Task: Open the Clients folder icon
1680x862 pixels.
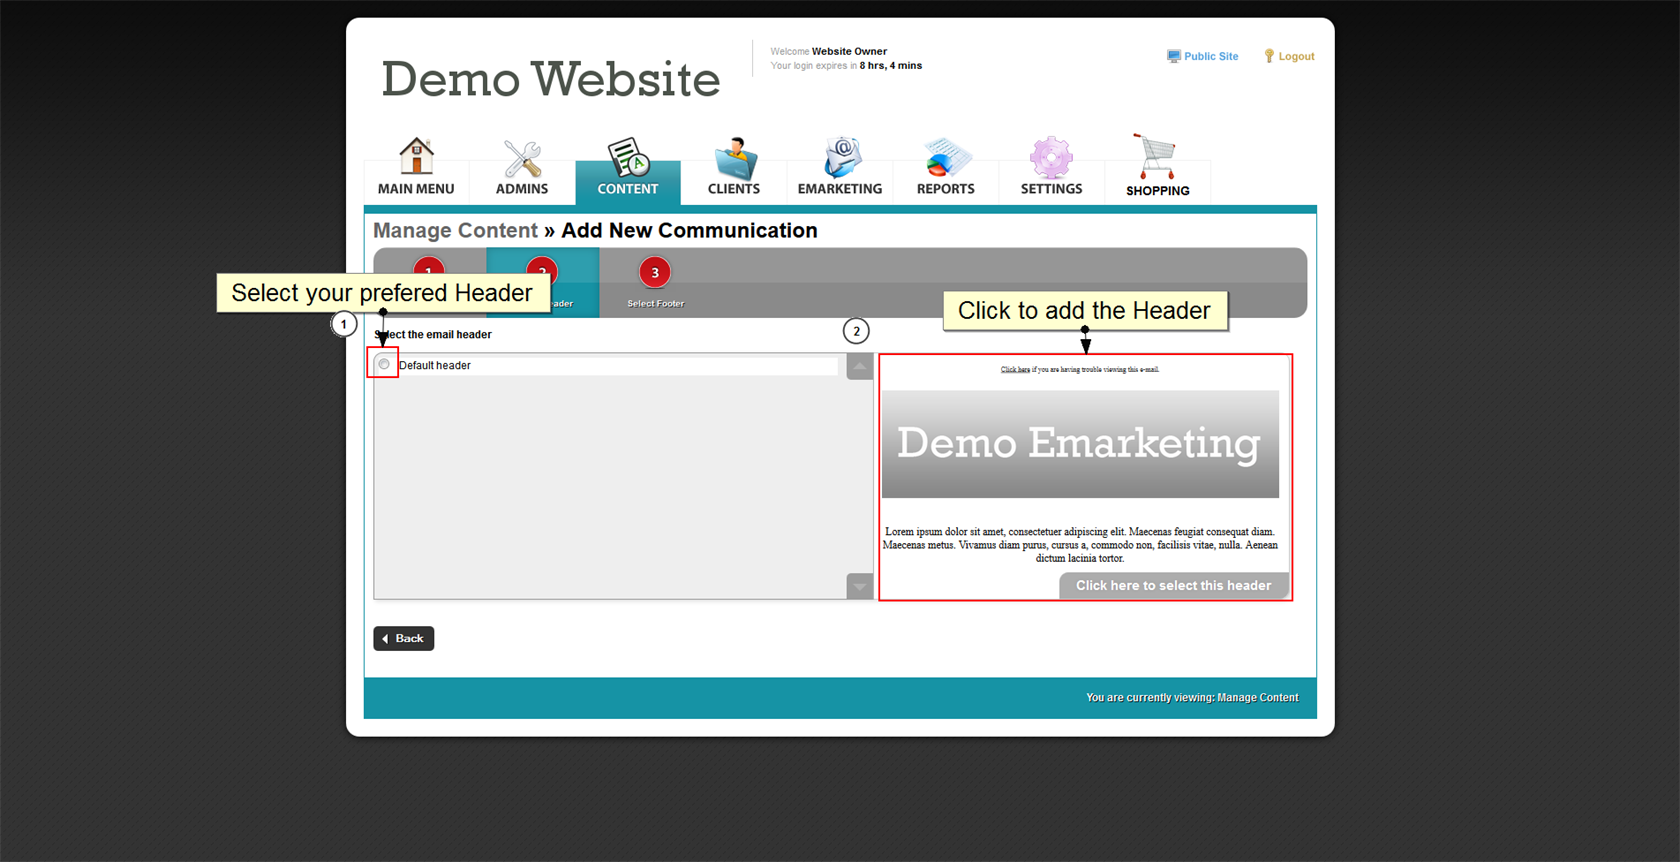Action: point(734,158)
